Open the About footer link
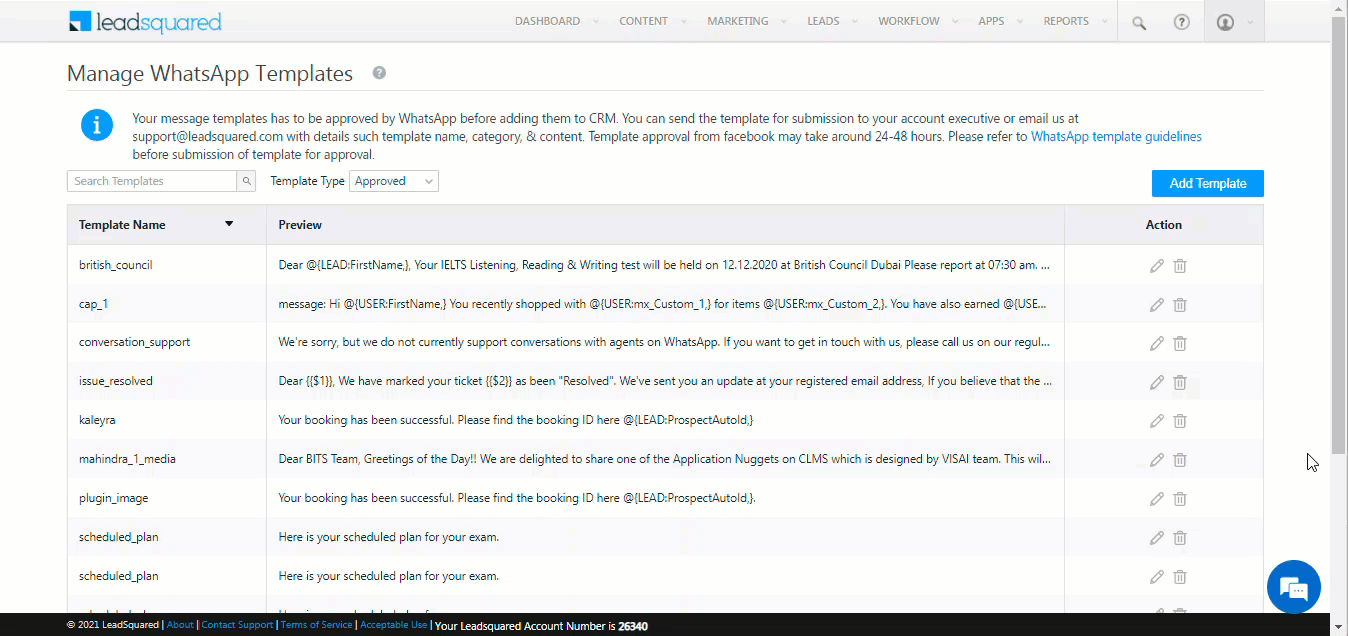 (x=180, y=625)
